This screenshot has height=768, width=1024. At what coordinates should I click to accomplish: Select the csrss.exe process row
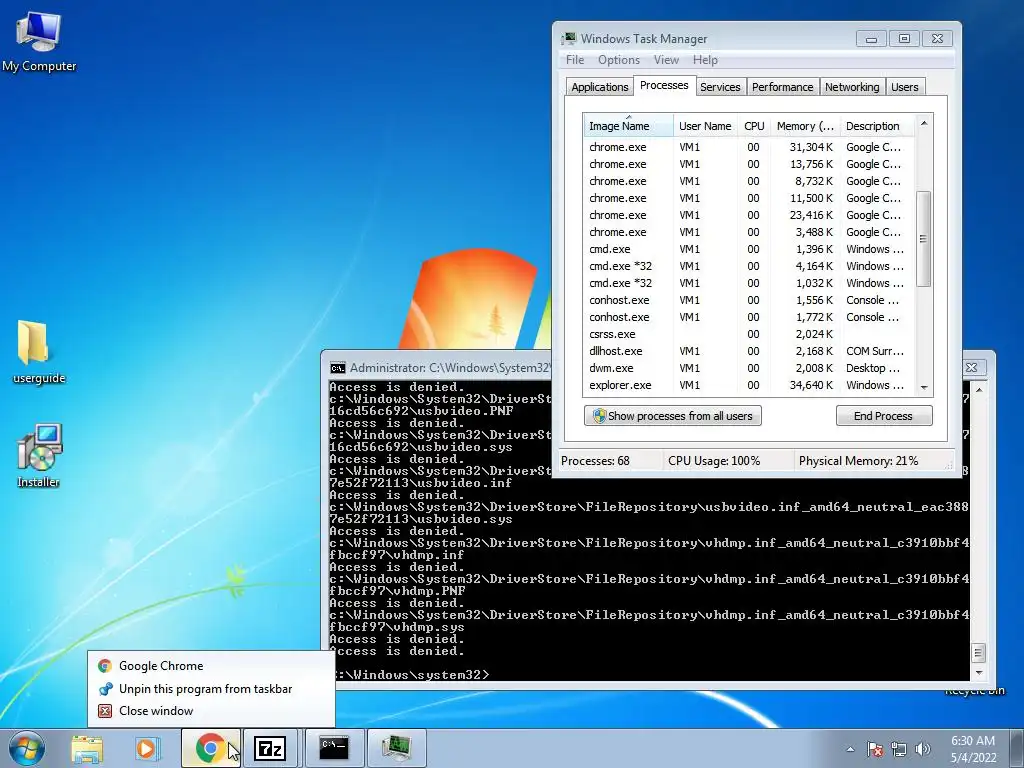tap(749, 334)
